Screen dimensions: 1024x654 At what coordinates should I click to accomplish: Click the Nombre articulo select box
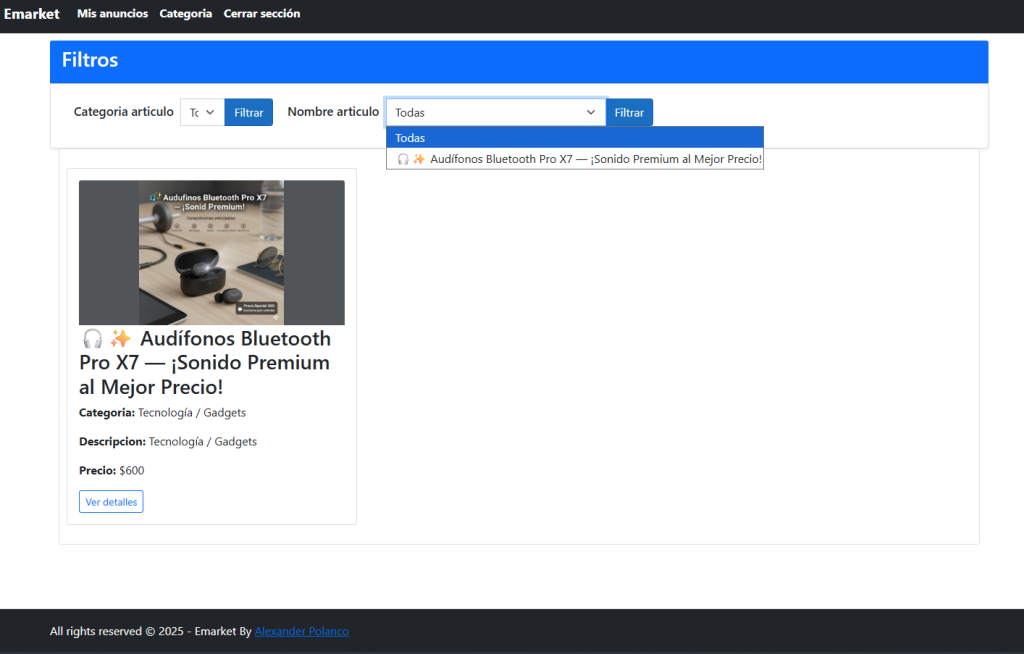[495, 113]
